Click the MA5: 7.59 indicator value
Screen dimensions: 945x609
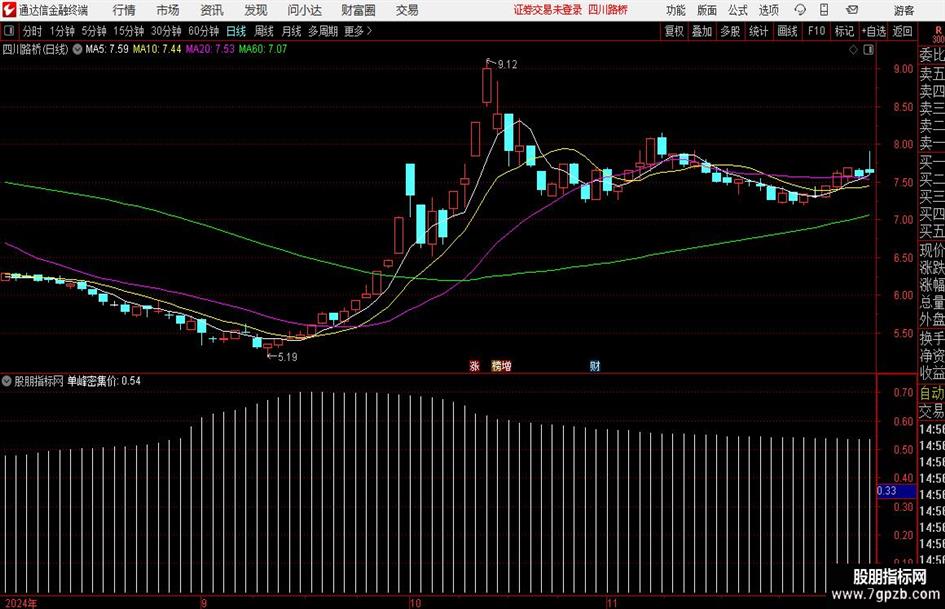pyautogui.click(x=107, y=49)
